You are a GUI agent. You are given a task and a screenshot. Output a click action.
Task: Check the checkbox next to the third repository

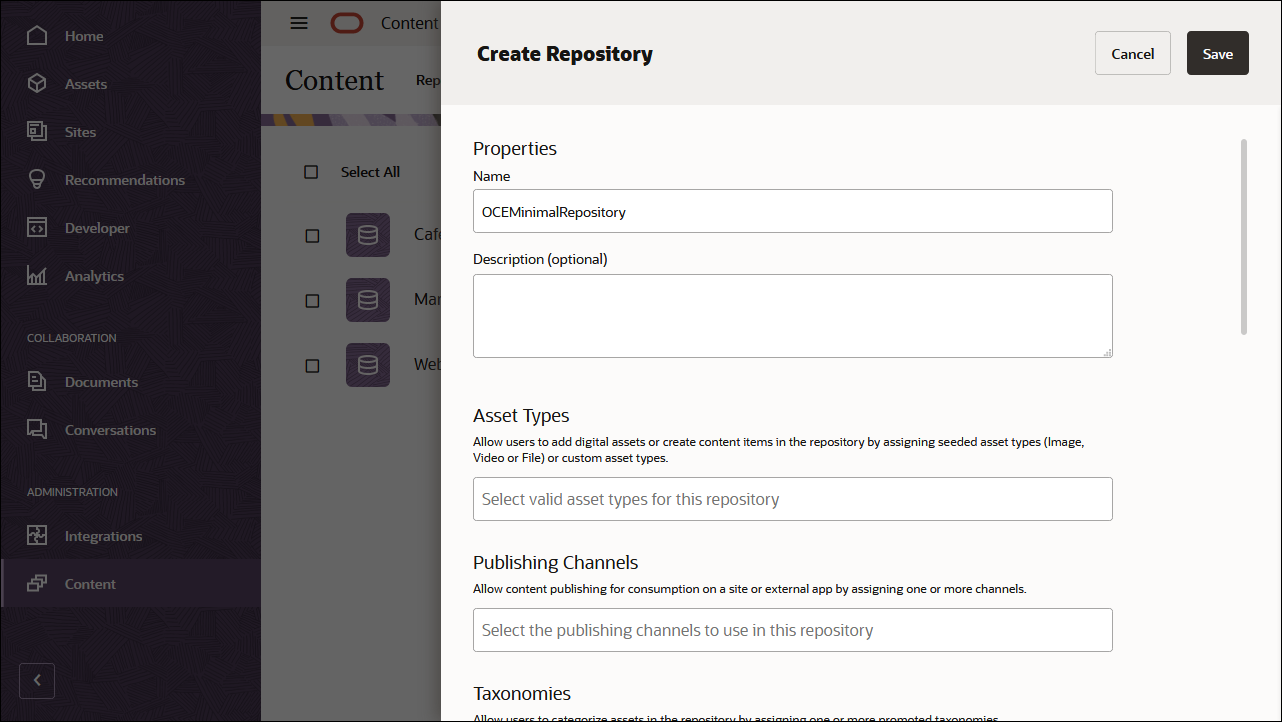click(311, 364)
